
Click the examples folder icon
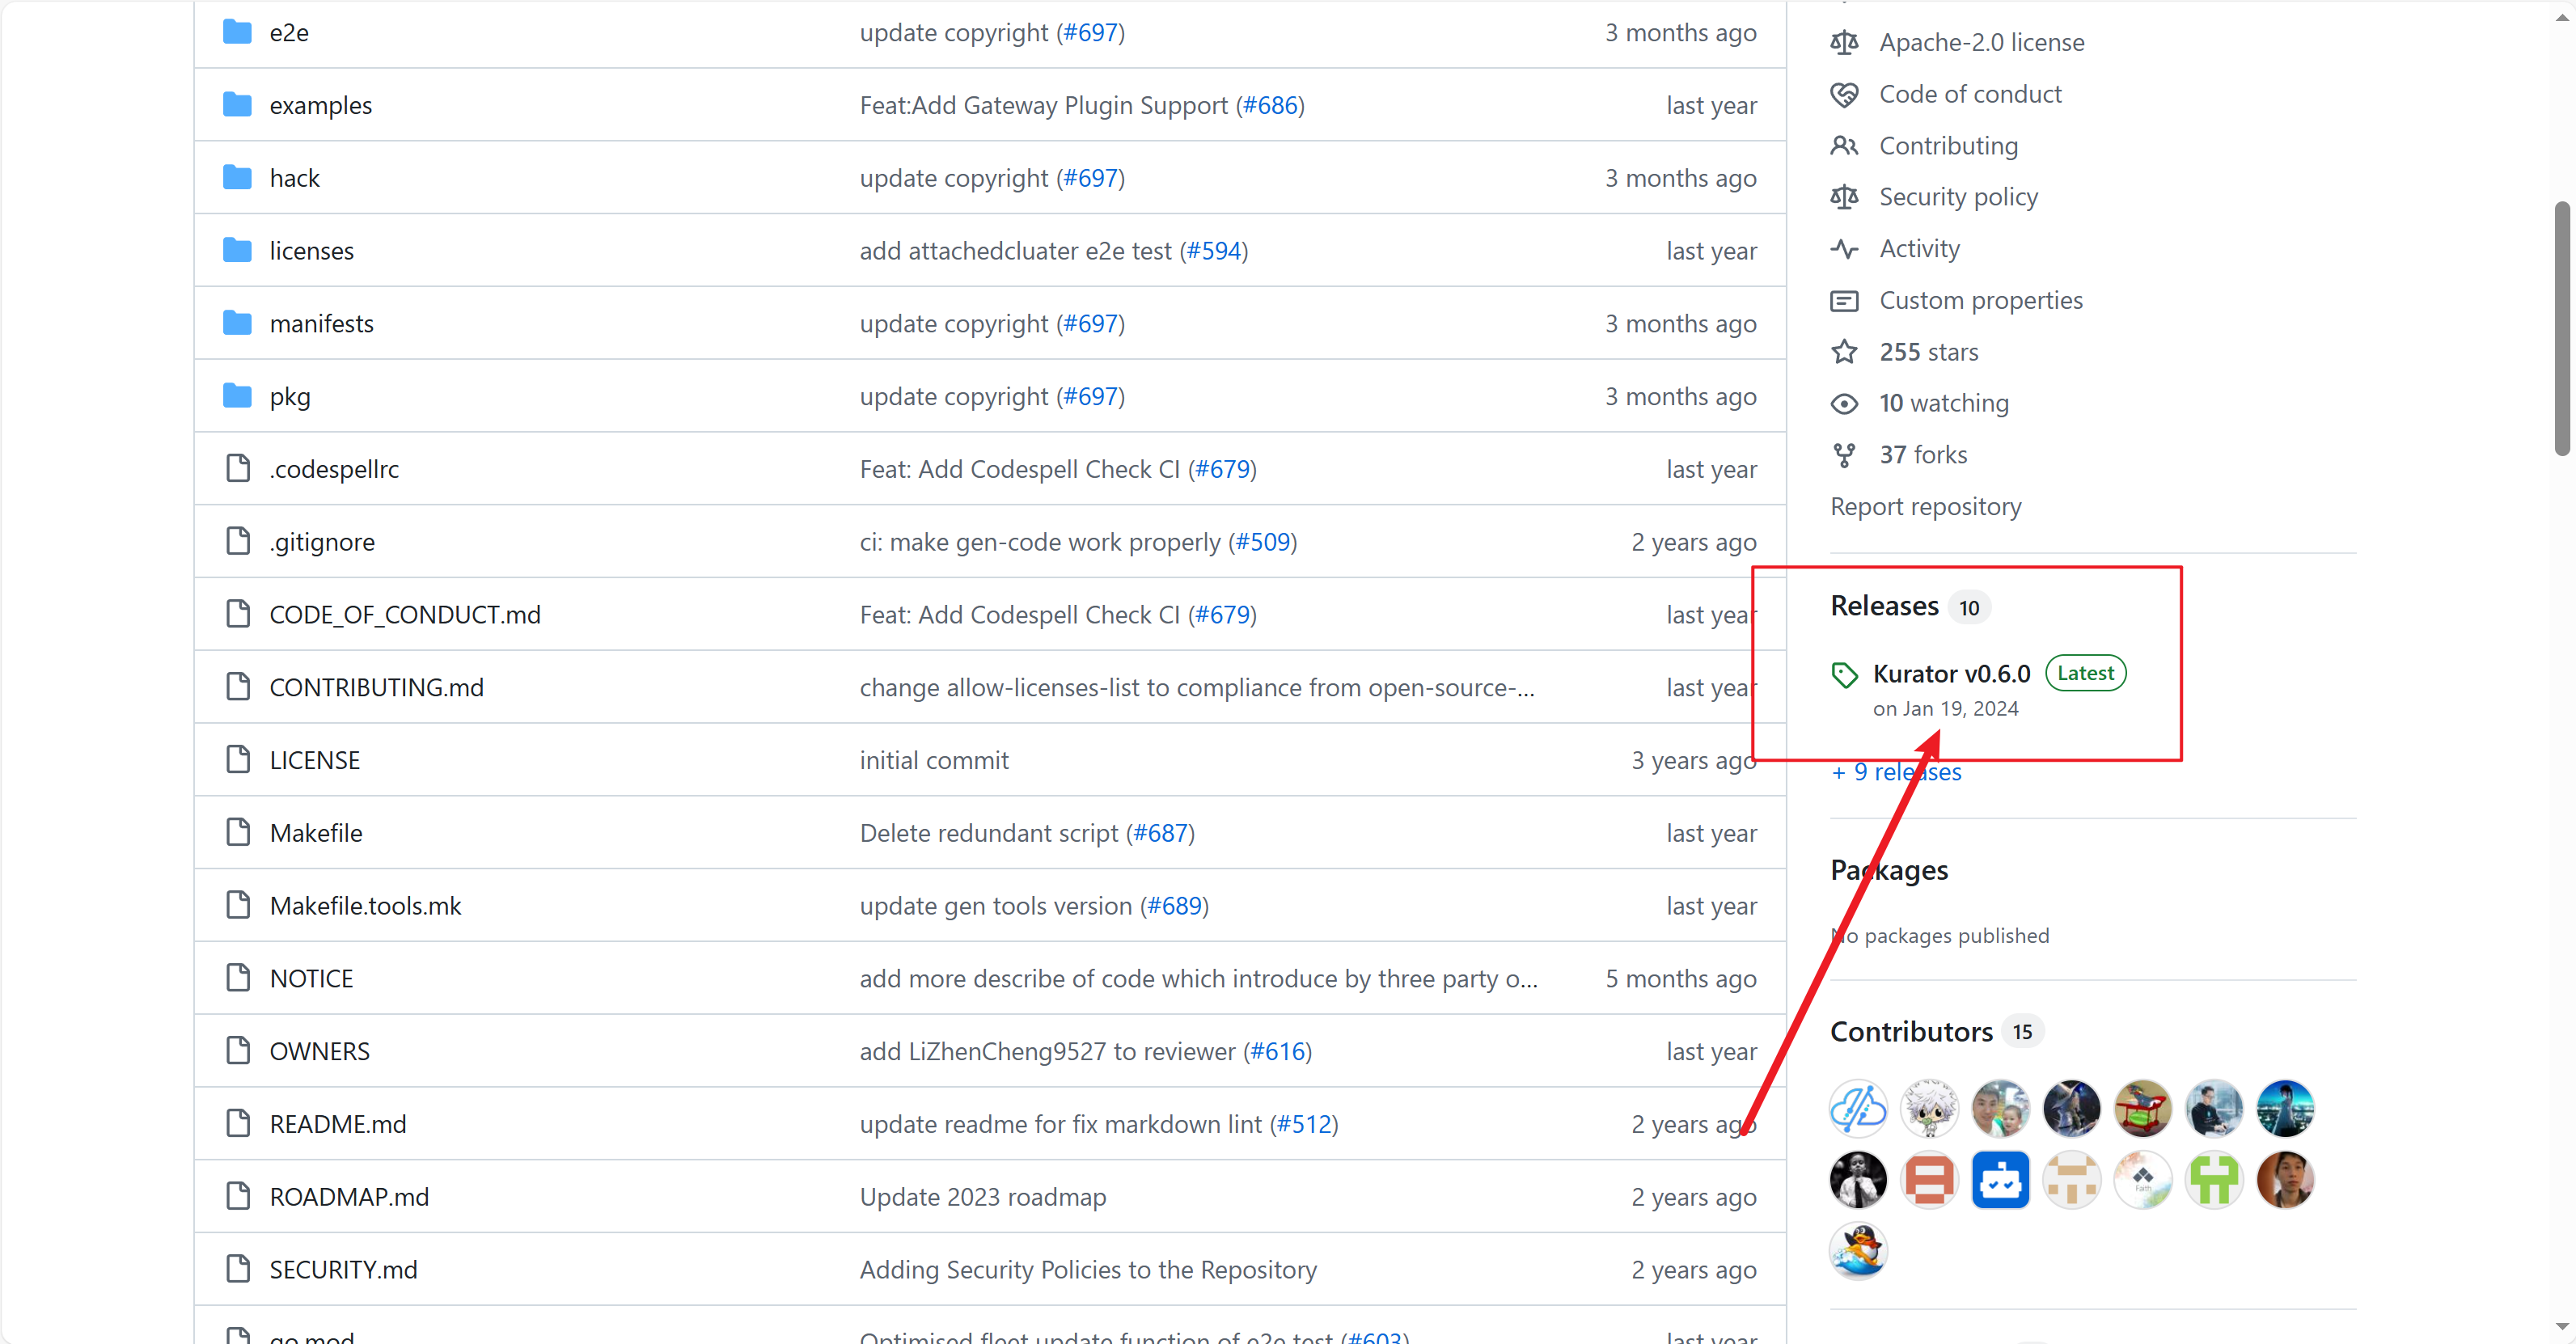(x=237, y=105)
